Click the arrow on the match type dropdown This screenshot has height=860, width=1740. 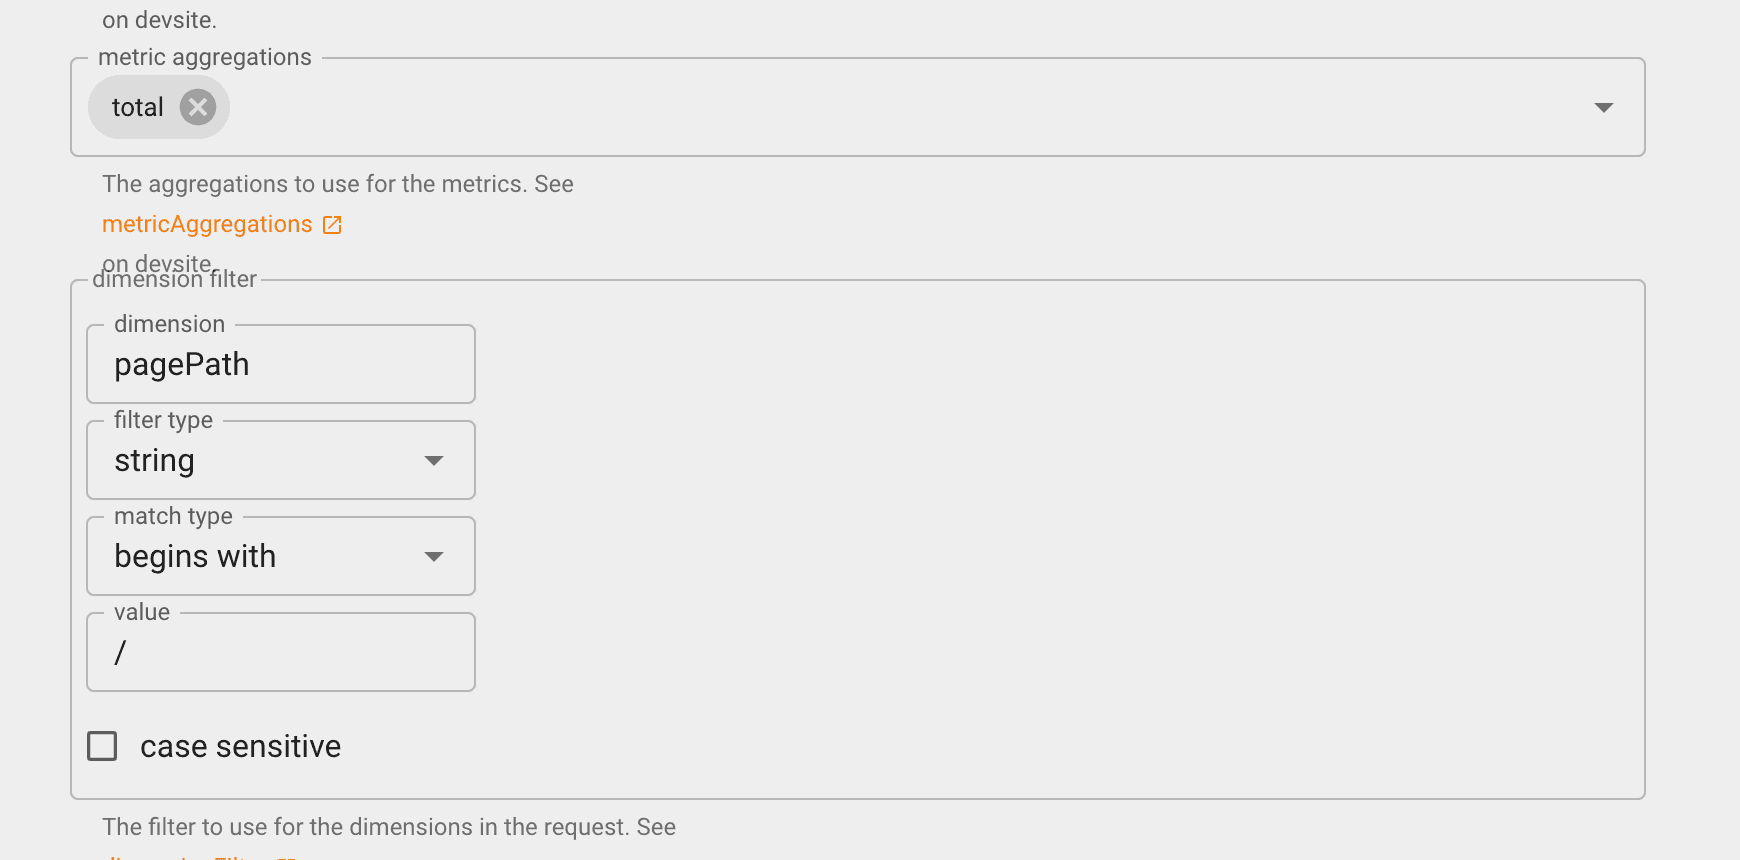[x=433, y=557]
